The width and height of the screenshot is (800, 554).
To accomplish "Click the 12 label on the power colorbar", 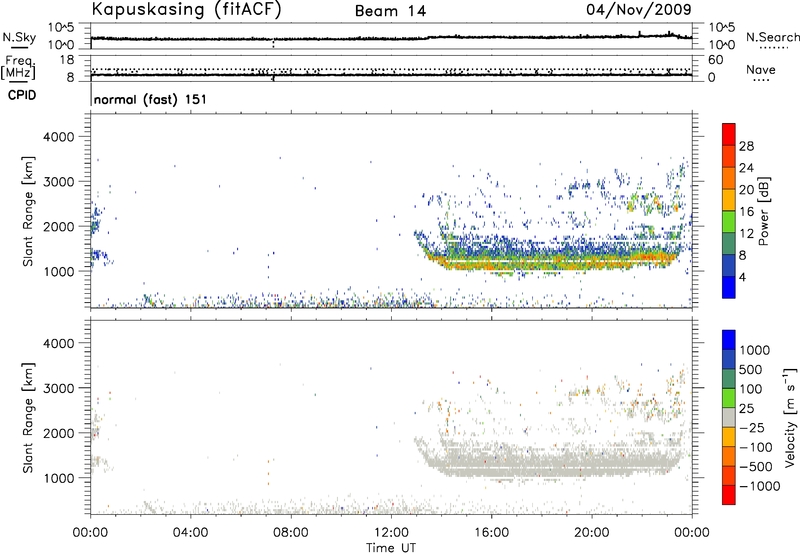I will (x=746, y=234).
